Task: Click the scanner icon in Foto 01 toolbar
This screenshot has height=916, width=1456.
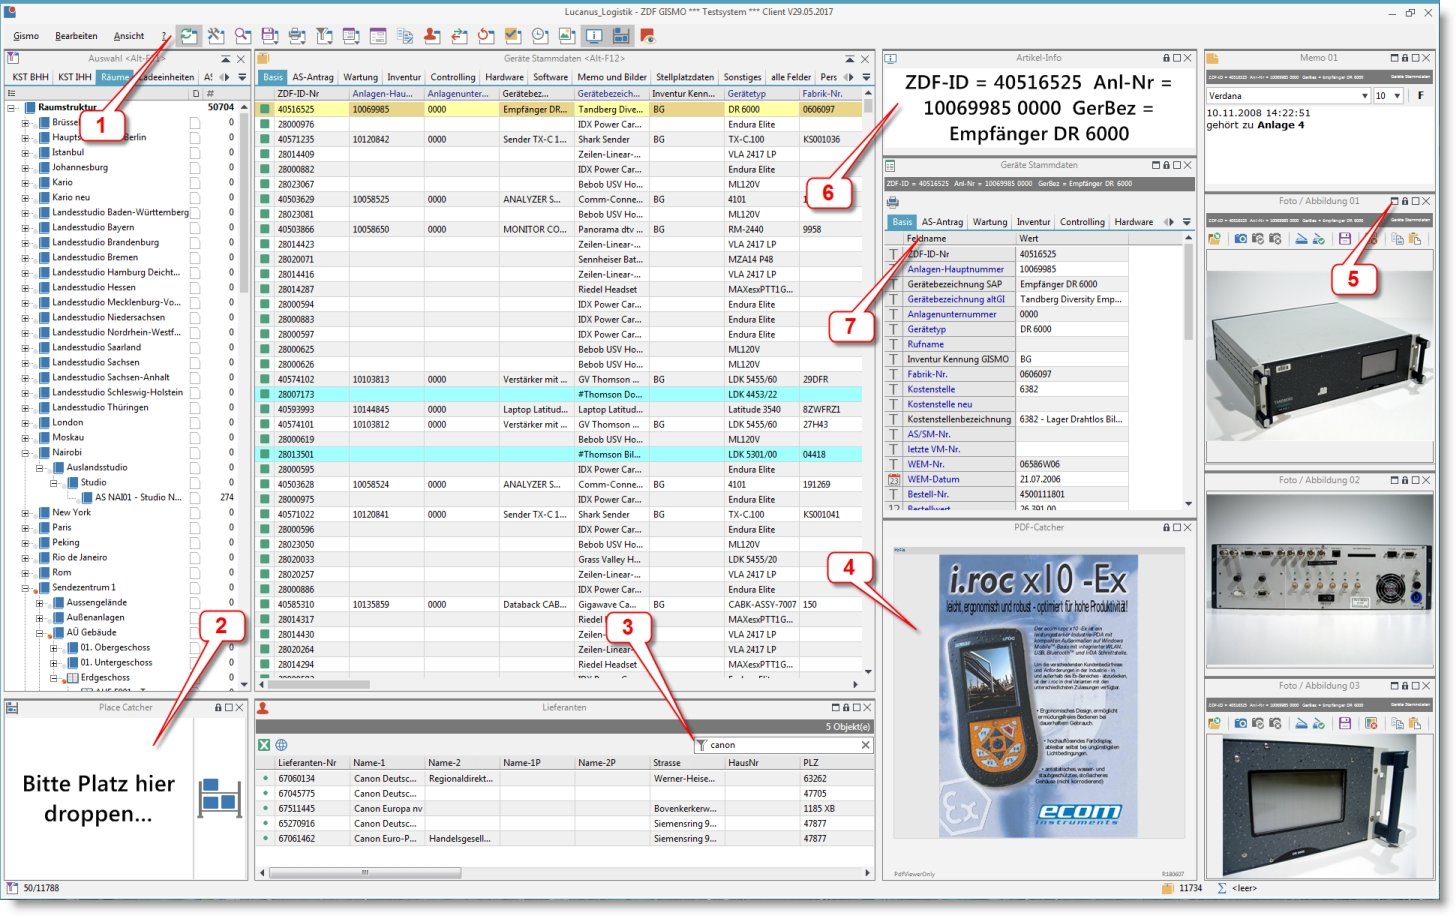Action: click(x=1301, y=239)
